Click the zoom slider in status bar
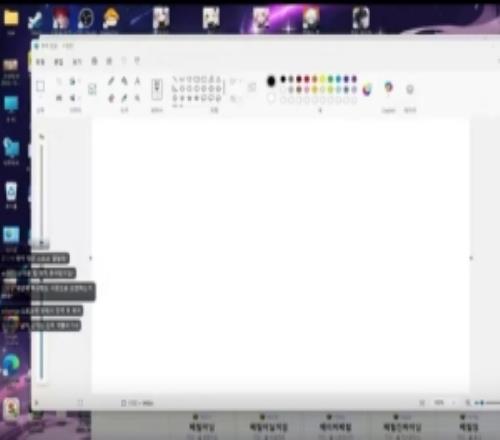Image resolution: width=500 pixels, height=440 pixels. coord(487,403)
